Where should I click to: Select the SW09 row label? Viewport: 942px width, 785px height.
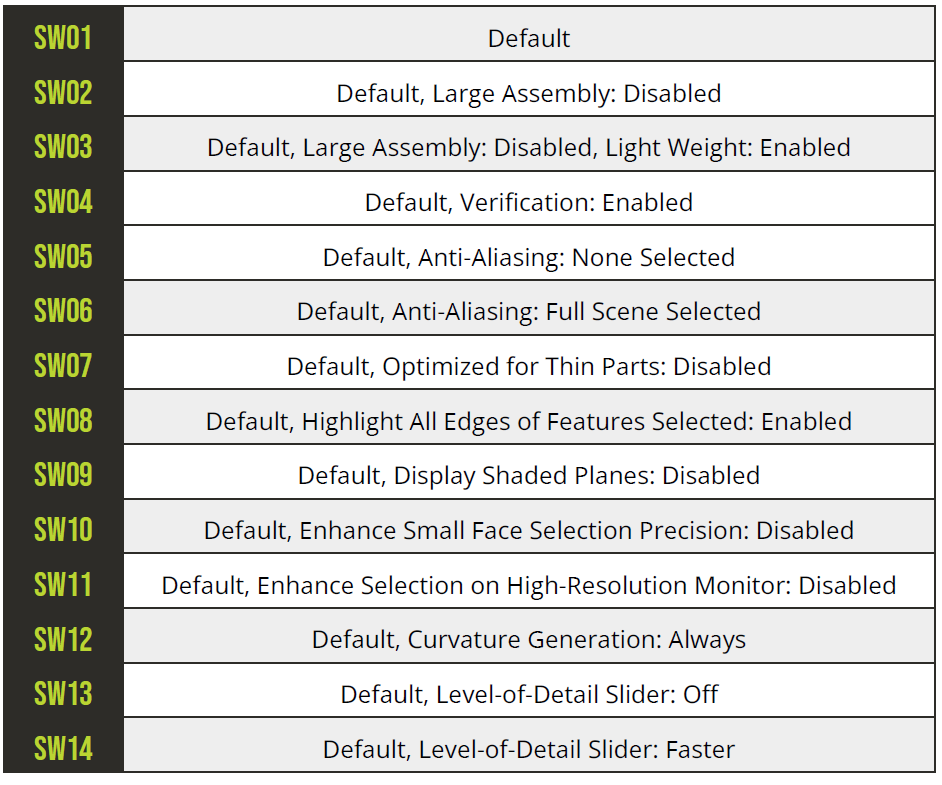coord(63,475)
